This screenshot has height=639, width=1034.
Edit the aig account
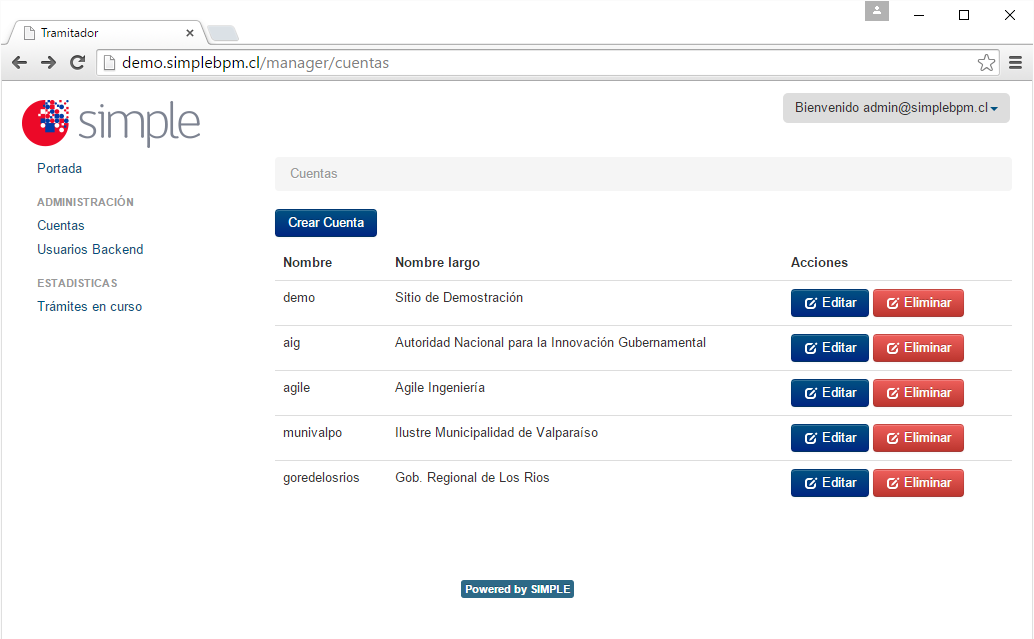pyautogui.click(x=830, y=348)
